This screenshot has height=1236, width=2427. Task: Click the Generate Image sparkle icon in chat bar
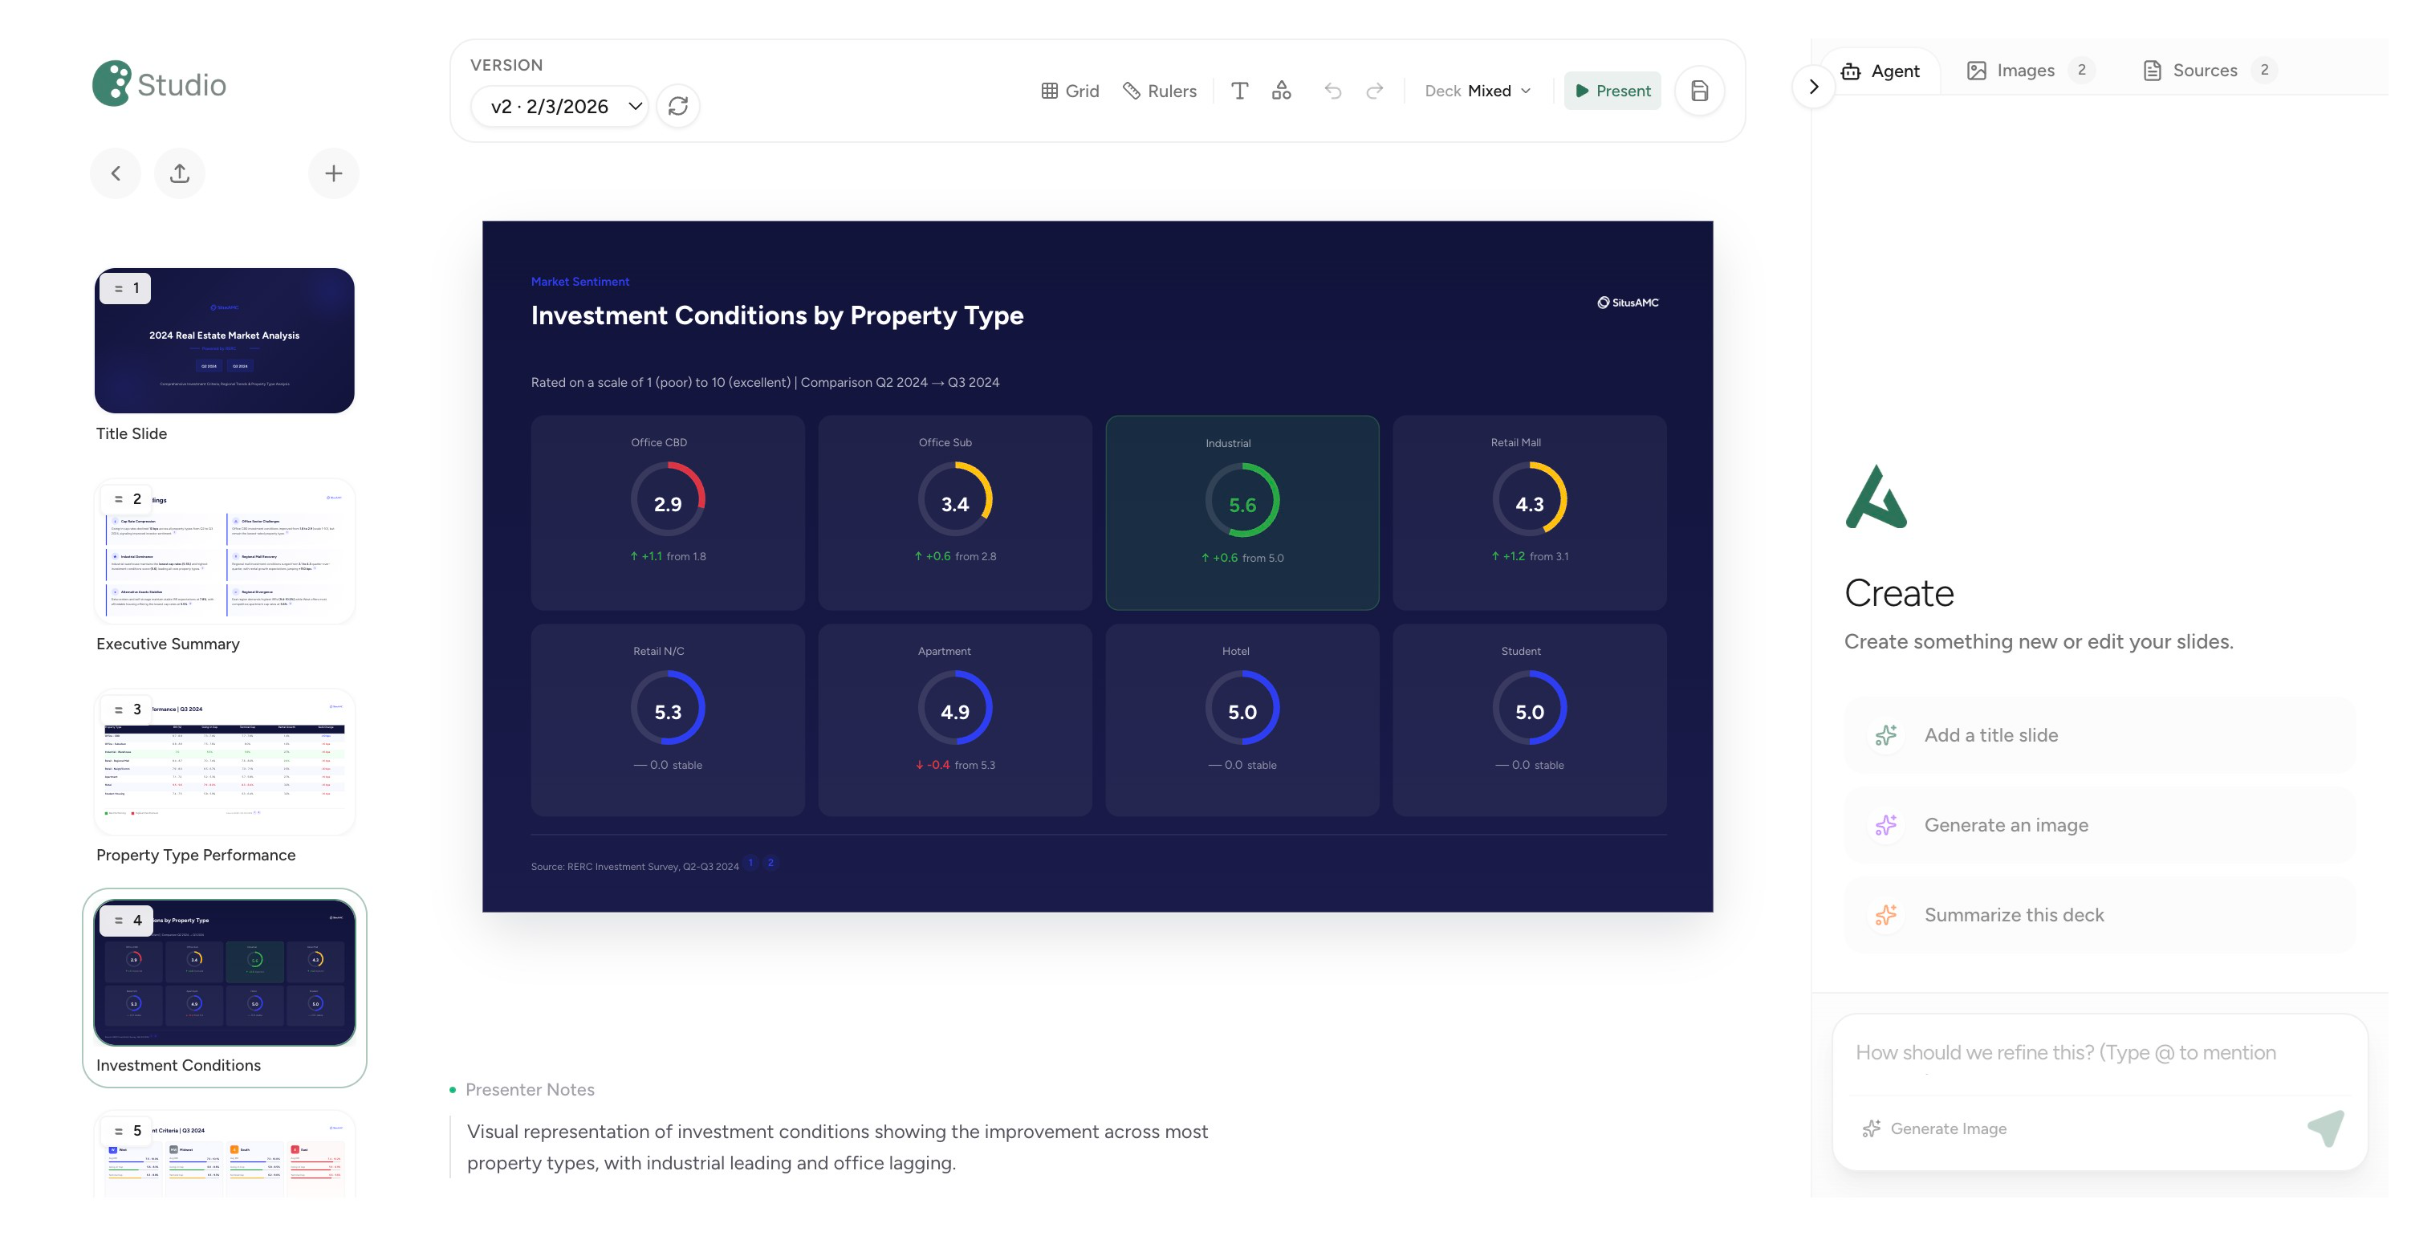(x=1871, y=1128)
